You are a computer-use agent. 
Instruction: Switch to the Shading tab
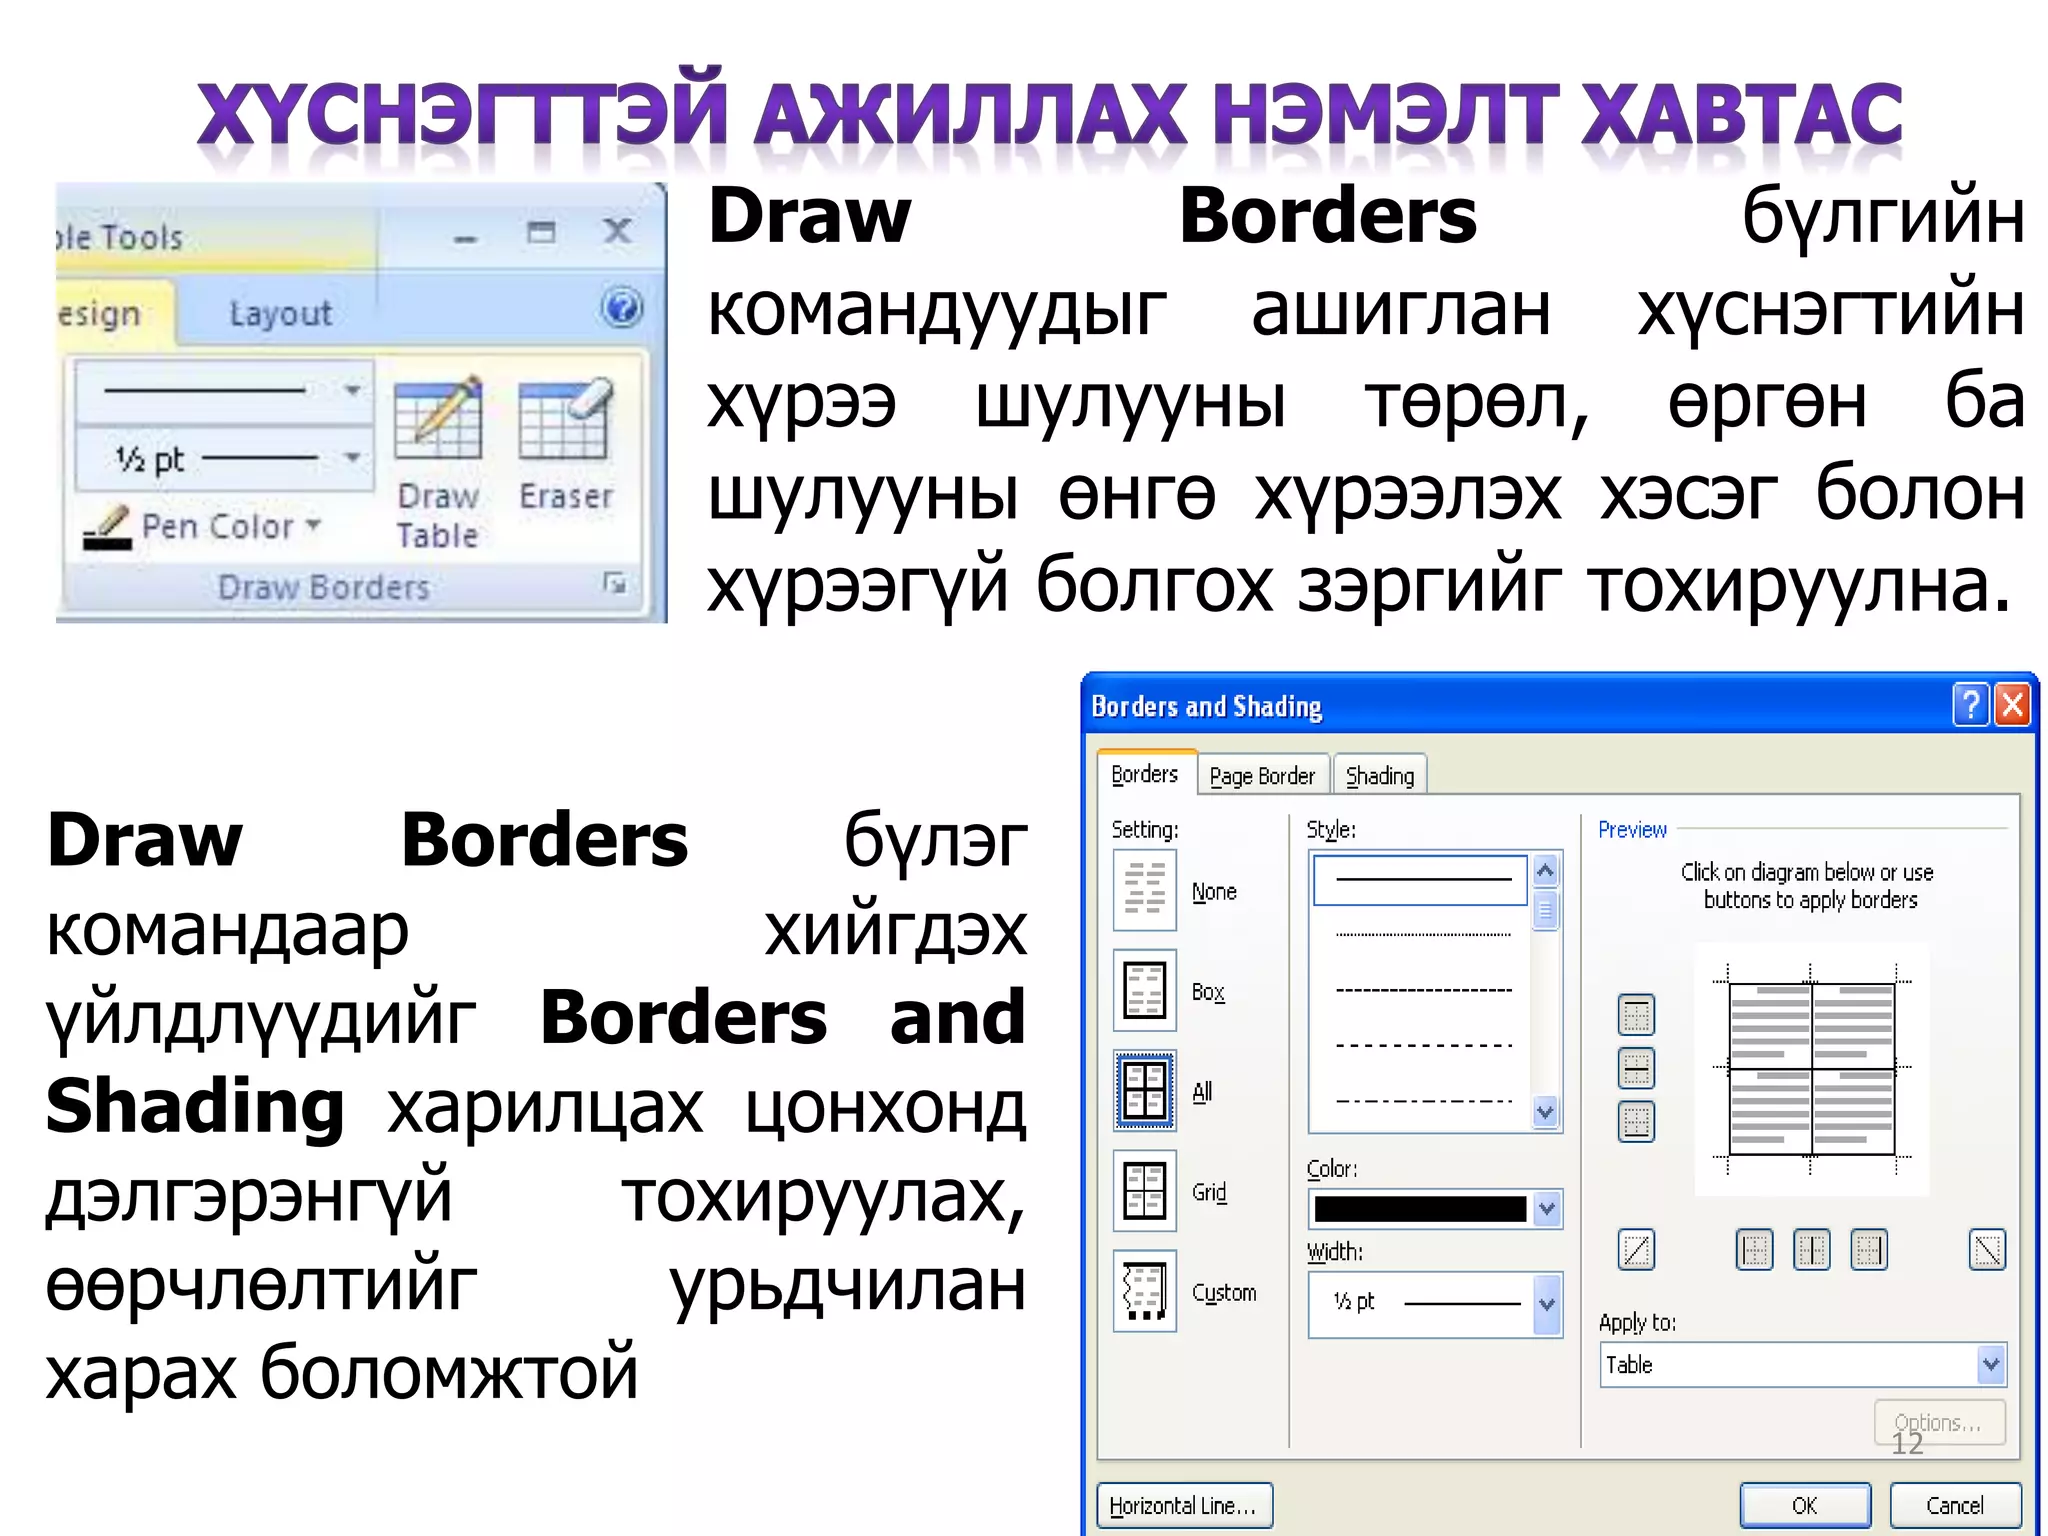(x=1380, y=776)
